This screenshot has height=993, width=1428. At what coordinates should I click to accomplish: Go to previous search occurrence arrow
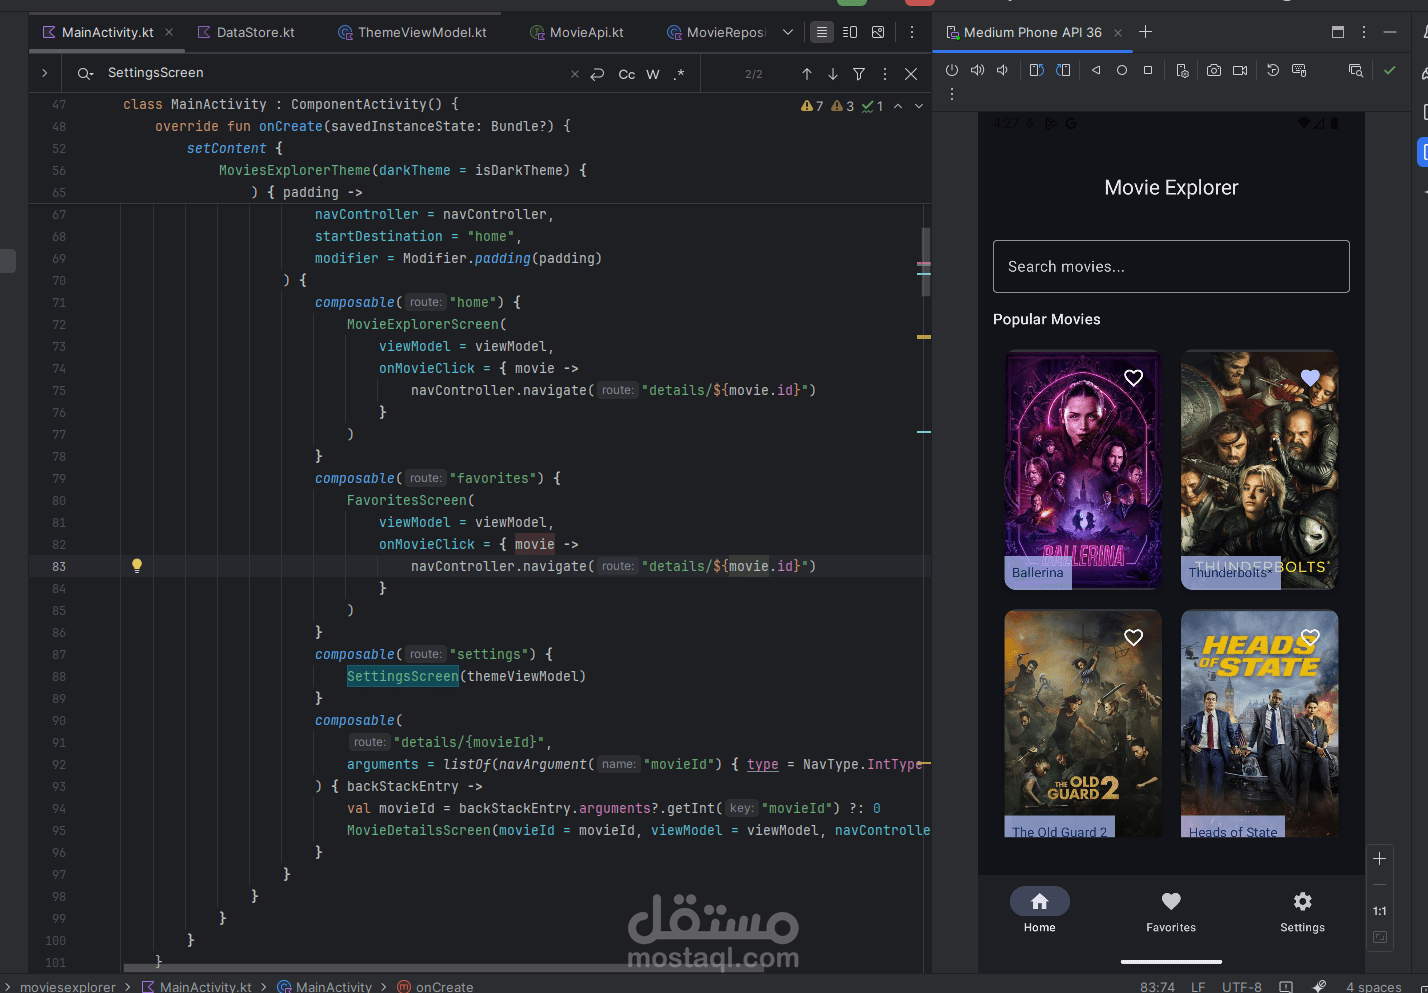[x=807, y=74]
